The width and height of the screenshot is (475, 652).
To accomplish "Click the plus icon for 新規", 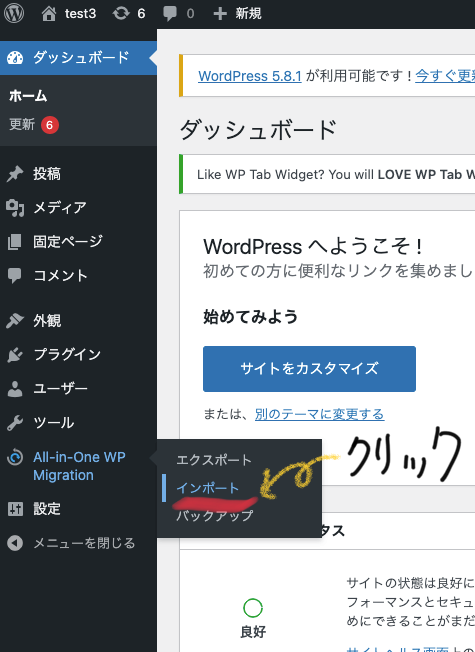I will click(220, 14).
